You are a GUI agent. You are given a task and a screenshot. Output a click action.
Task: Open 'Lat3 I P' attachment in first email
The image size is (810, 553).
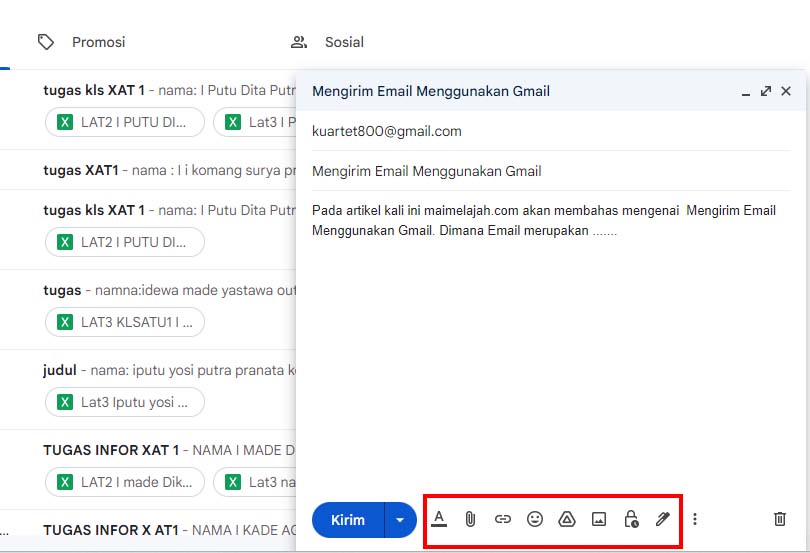pyautogui.click(x=255, y=122)
